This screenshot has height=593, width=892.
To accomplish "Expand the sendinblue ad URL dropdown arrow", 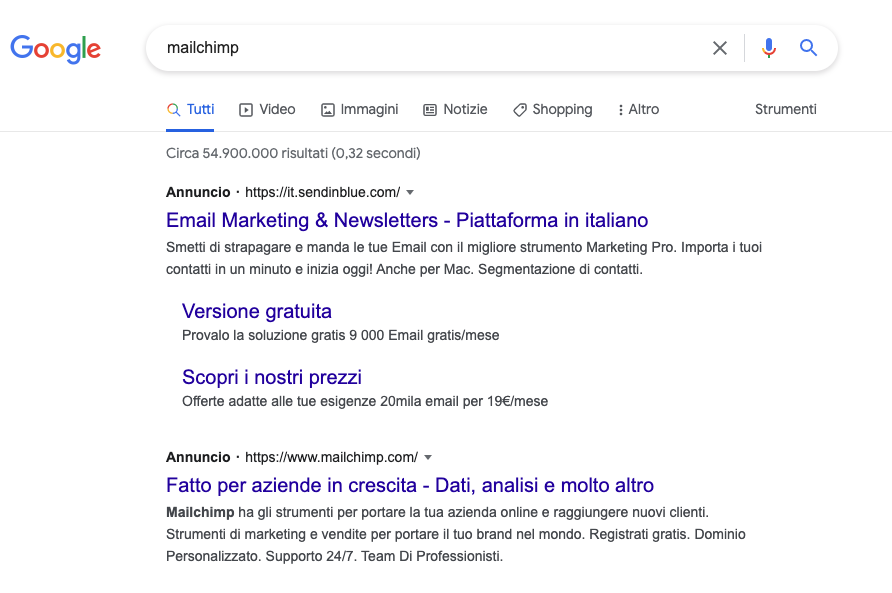I will pos(410,192).
